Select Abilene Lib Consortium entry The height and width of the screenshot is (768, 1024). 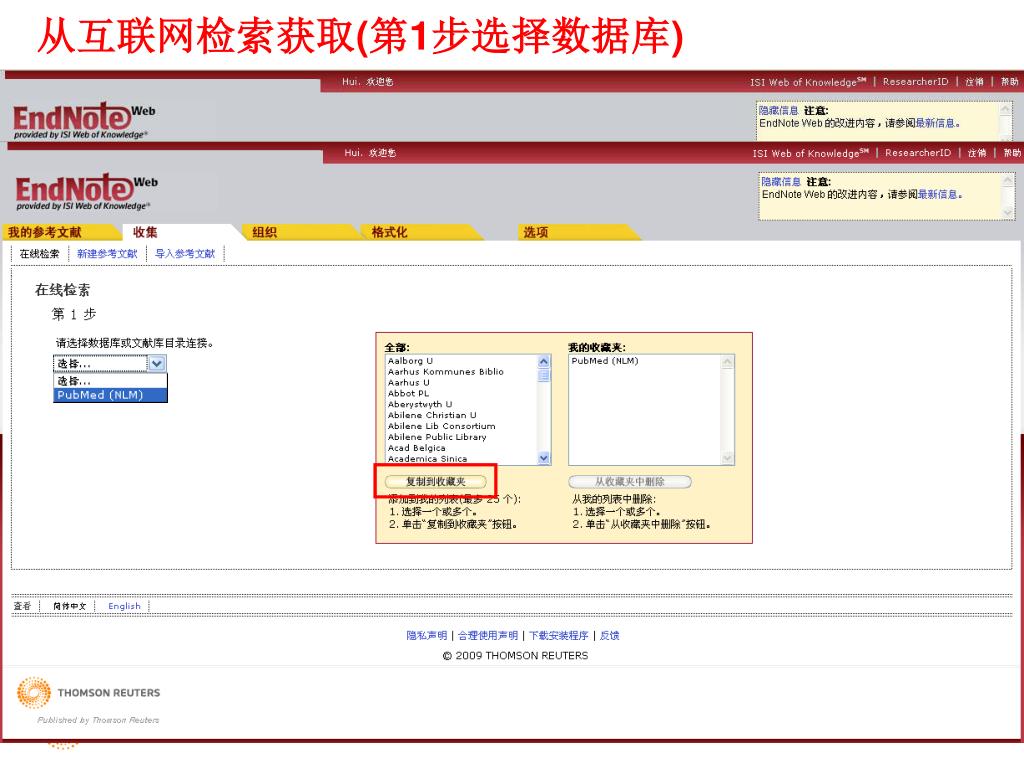tap(441, 426)
